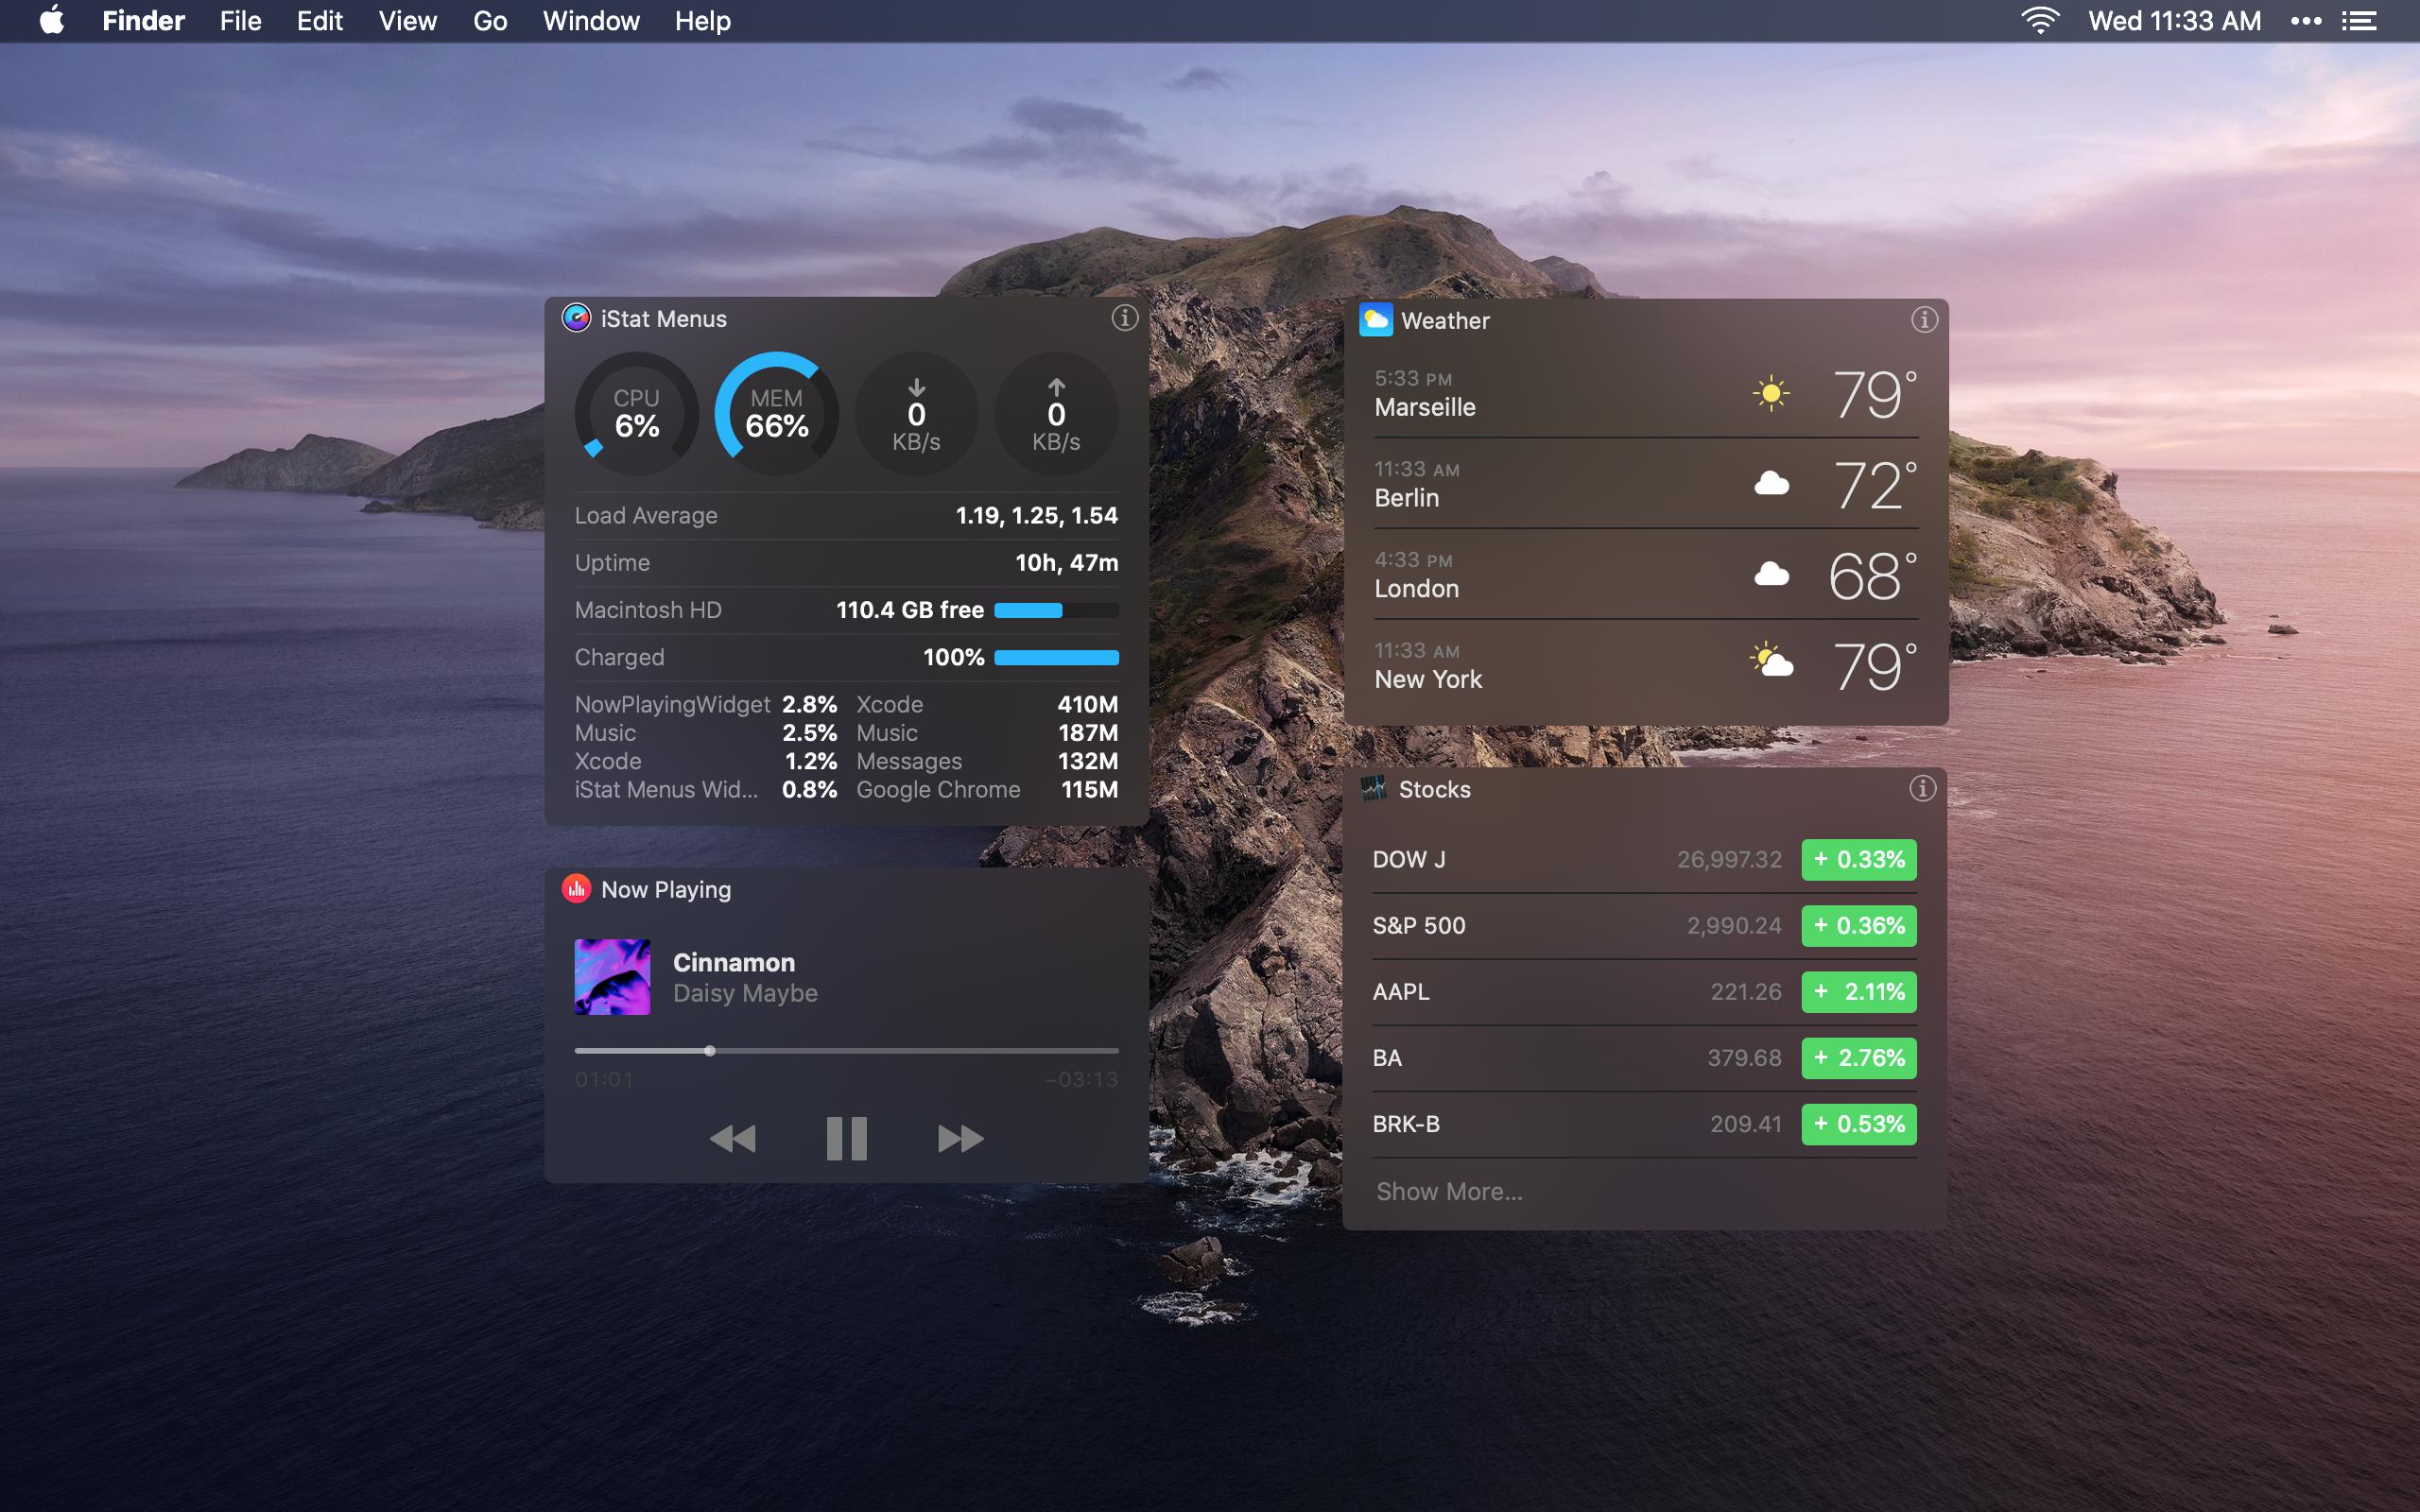The height and width of the screenshot is (1512, 2420).
Task: Open iStat Menus widget info button
Action: coord(1125,318)
